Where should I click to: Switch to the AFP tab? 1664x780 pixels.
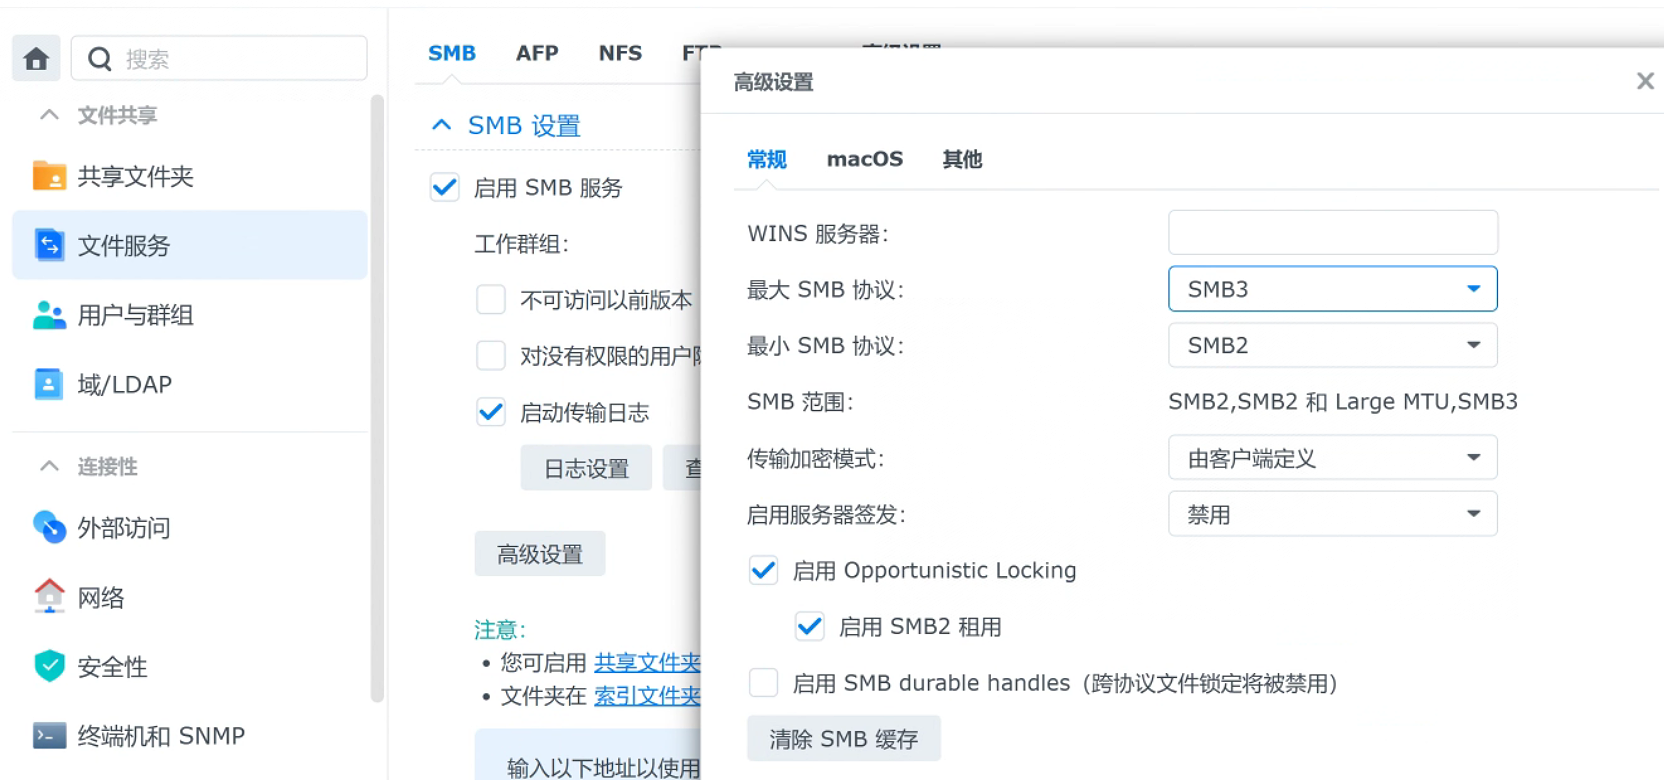(x=537, y=53)
